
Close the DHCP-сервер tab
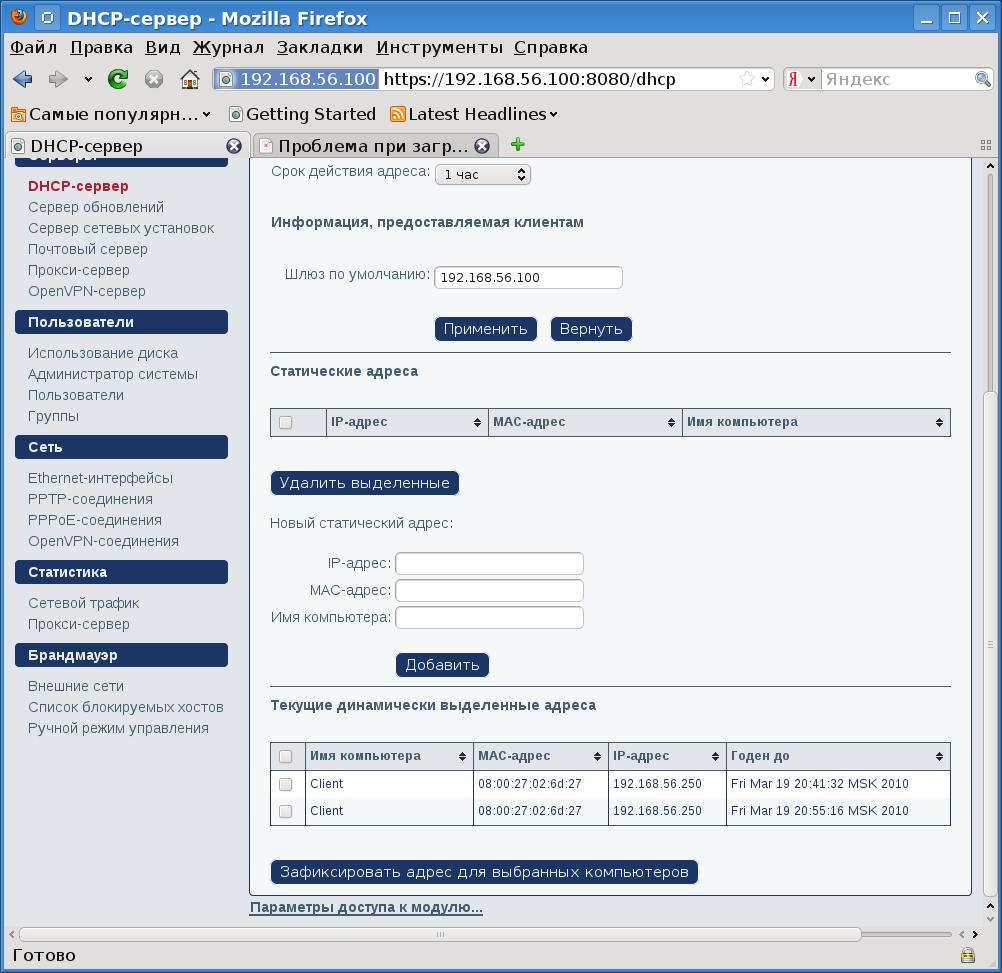pyautogui.click(x=234, y=146)
